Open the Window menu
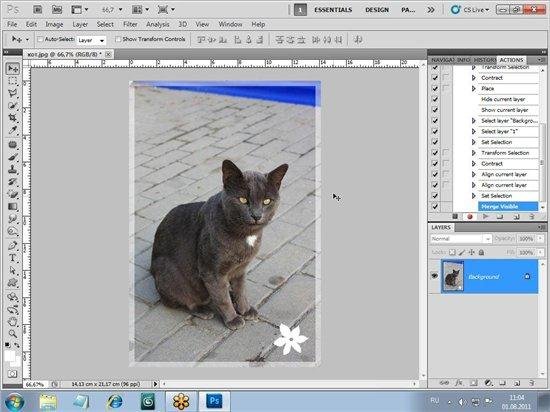Viewport: 550px width, 412px height. pyautogui.click(x=230, y=24)
